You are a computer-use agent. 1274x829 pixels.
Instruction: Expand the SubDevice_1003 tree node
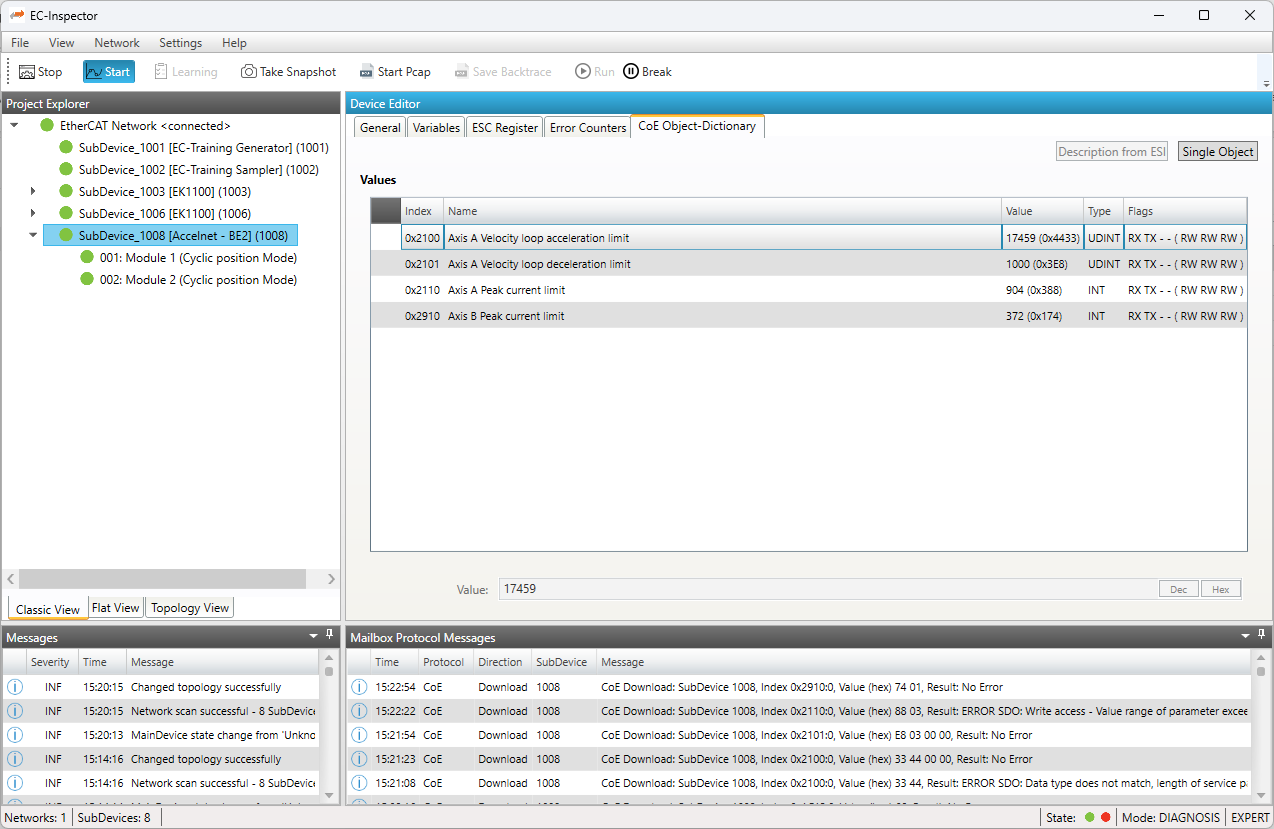point(33,192)
